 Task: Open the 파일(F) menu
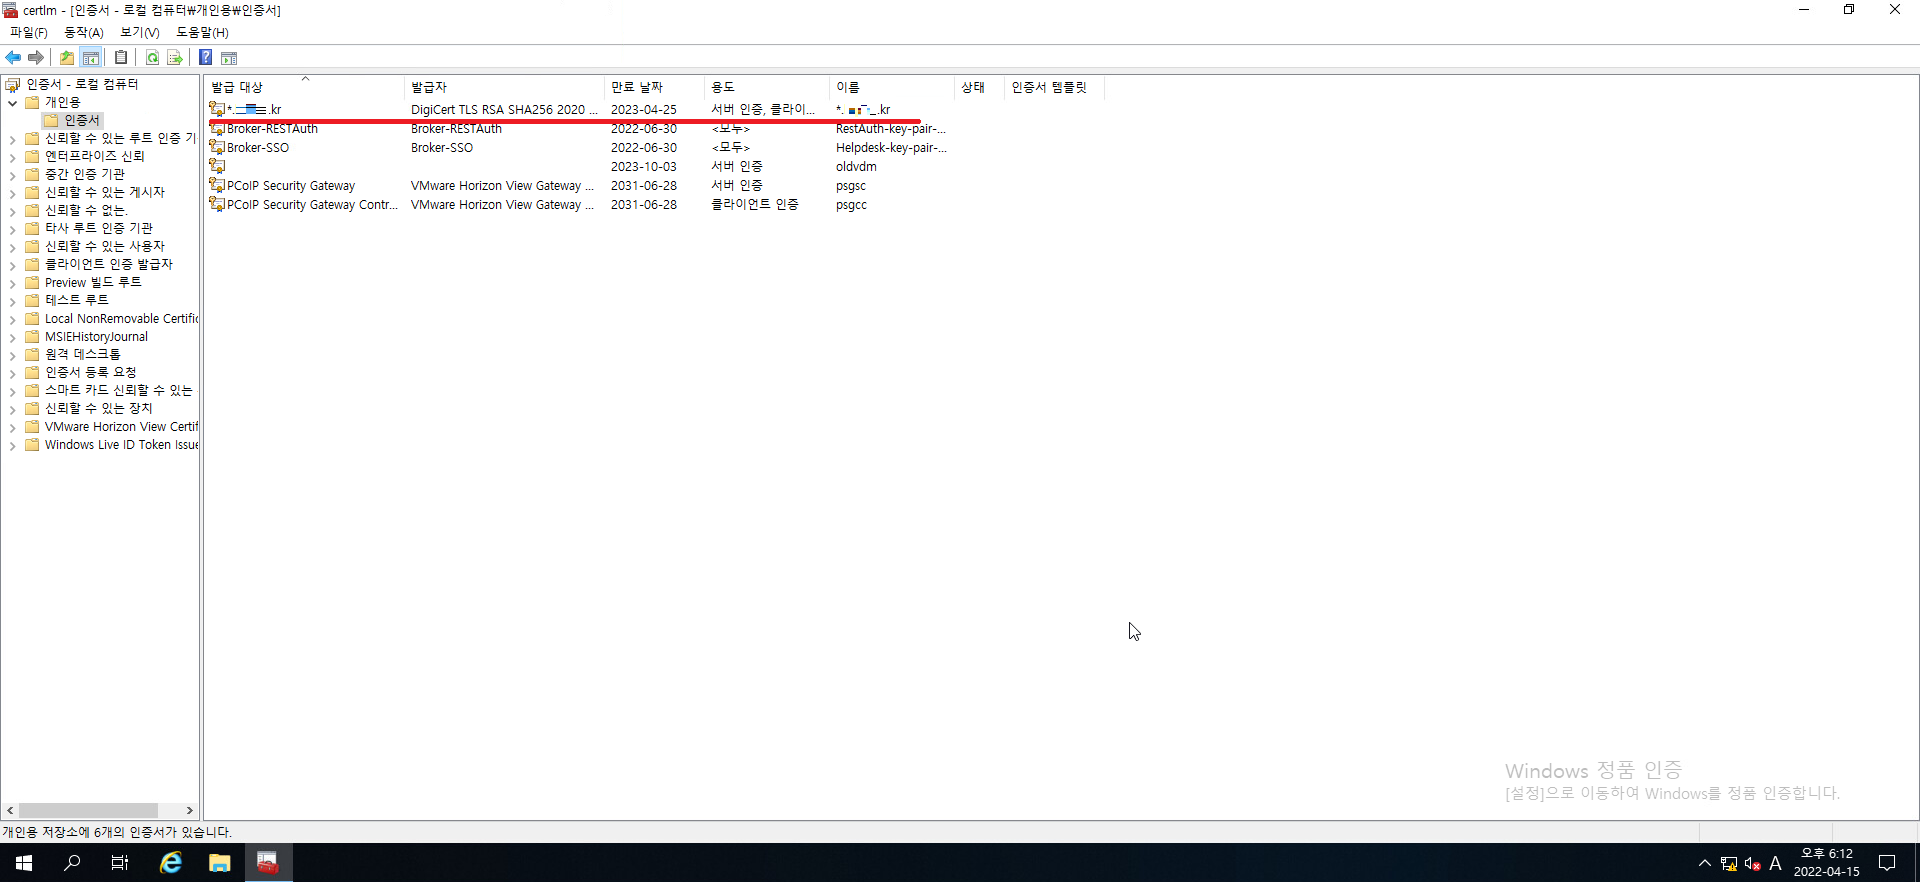[x=29, y=33]
